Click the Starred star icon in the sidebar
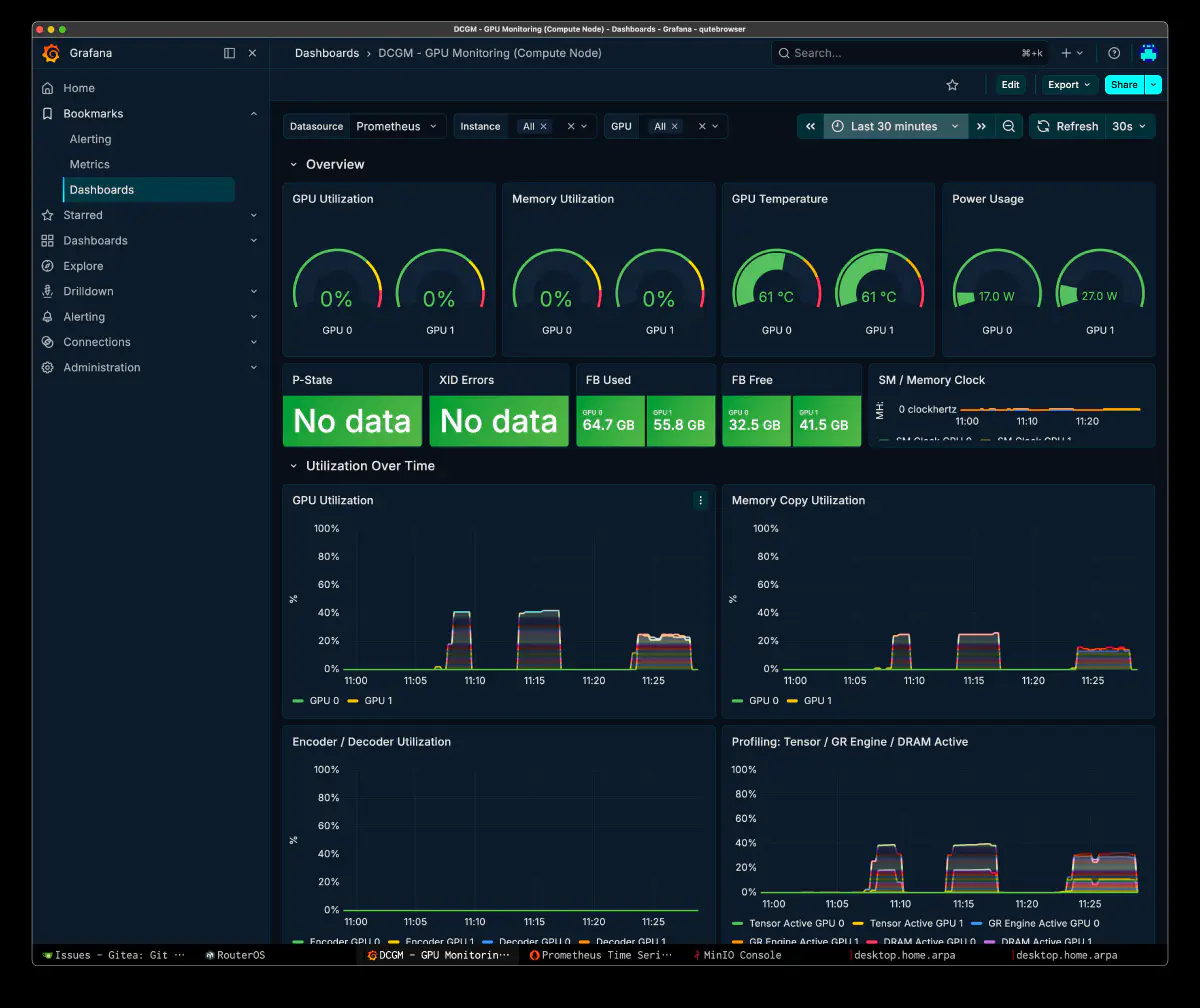 point(47,215)
